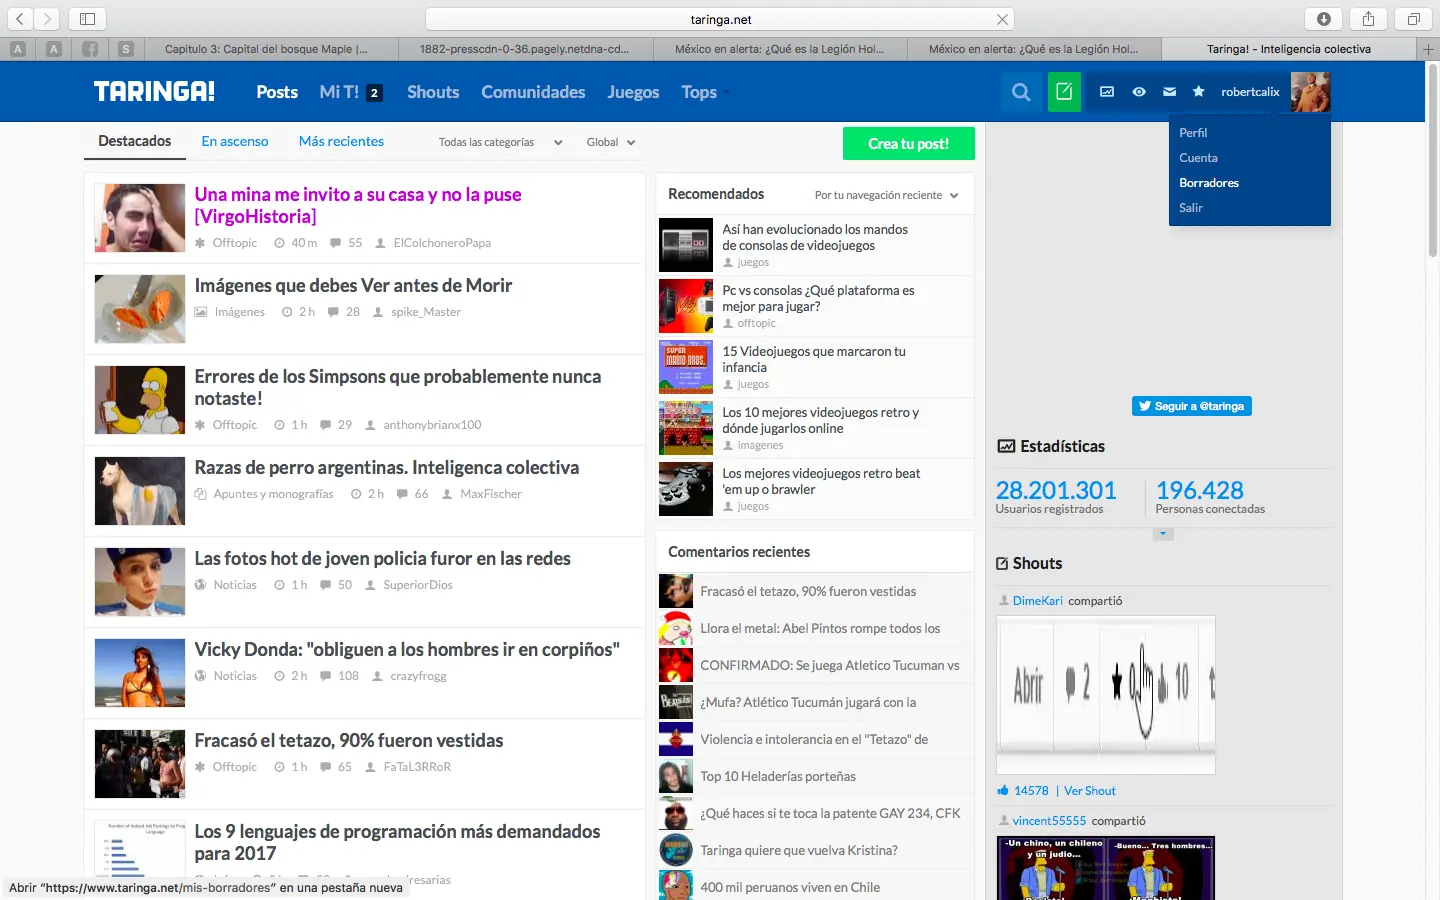Open the Safari downloads icon
Screen dimensions: 1440x900
[1323, 19]
